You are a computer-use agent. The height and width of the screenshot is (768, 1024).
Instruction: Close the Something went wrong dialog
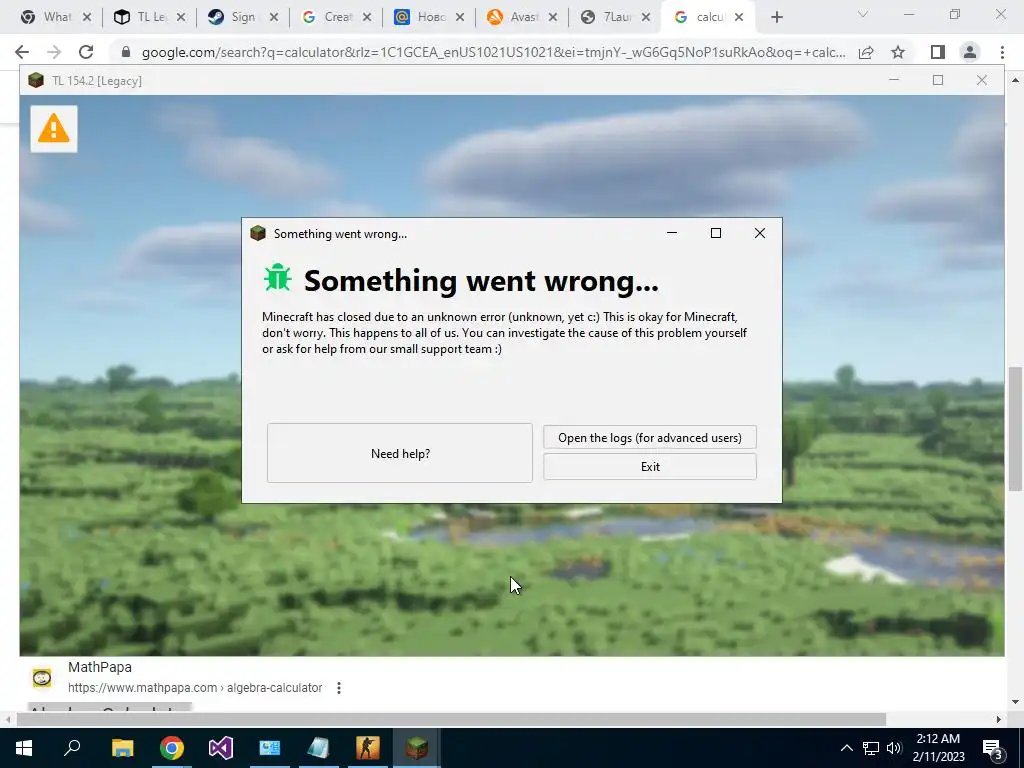coord(760,233)
